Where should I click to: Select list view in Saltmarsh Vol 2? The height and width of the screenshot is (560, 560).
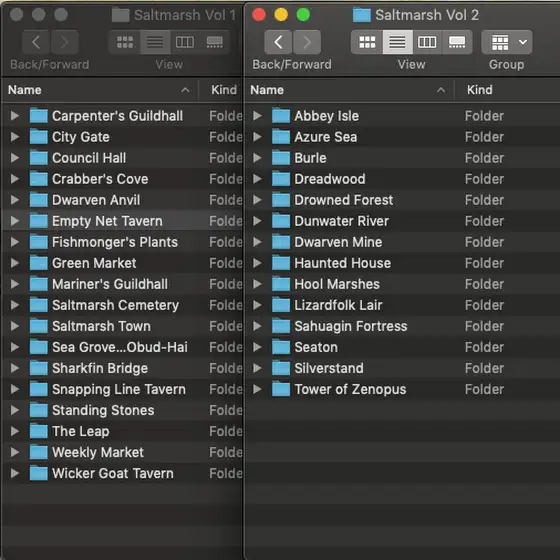tap(398, 42)
